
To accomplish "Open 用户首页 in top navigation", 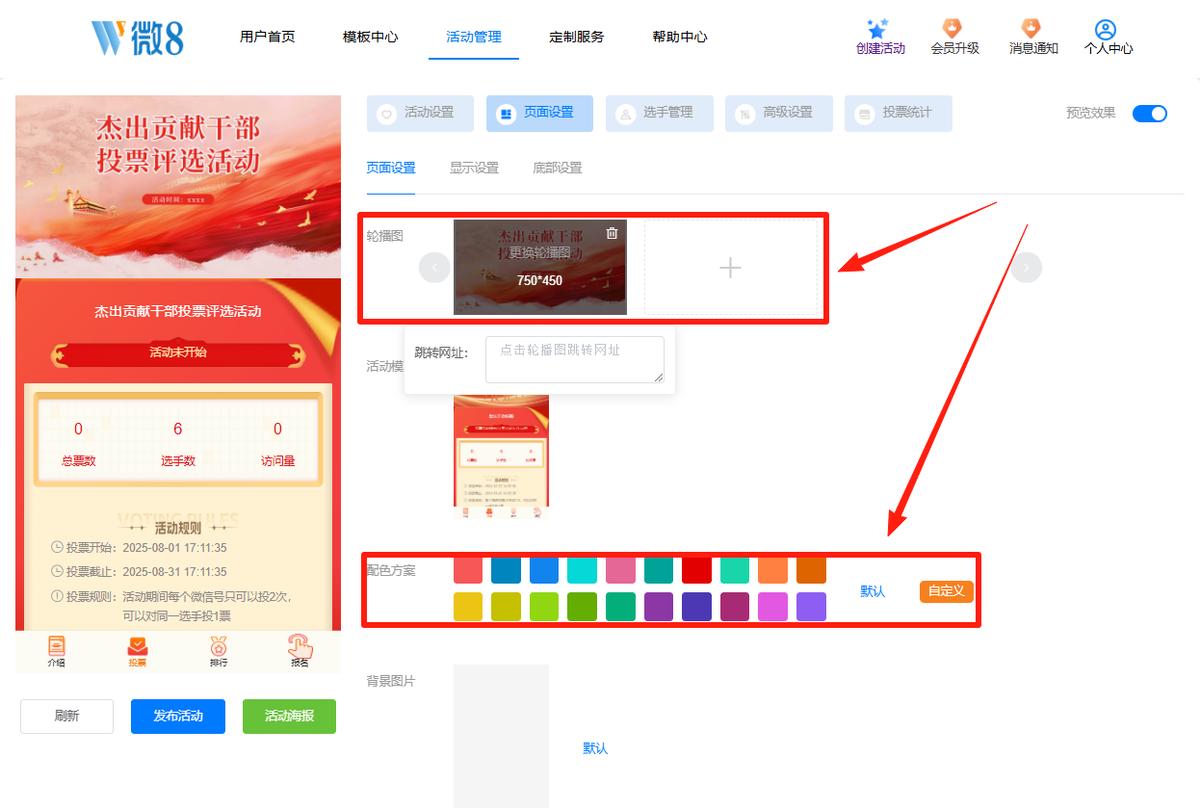I will 267,37.
